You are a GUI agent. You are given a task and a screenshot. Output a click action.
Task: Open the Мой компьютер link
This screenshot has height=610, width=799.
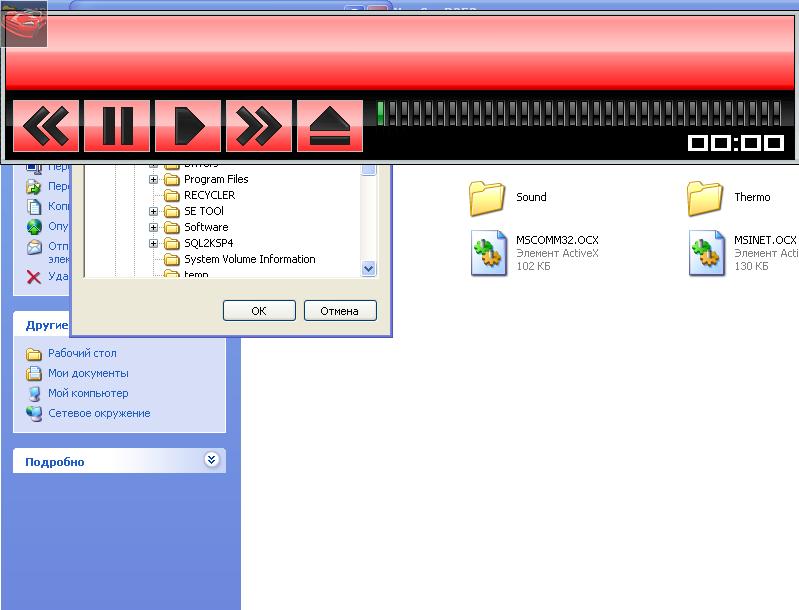88,393
